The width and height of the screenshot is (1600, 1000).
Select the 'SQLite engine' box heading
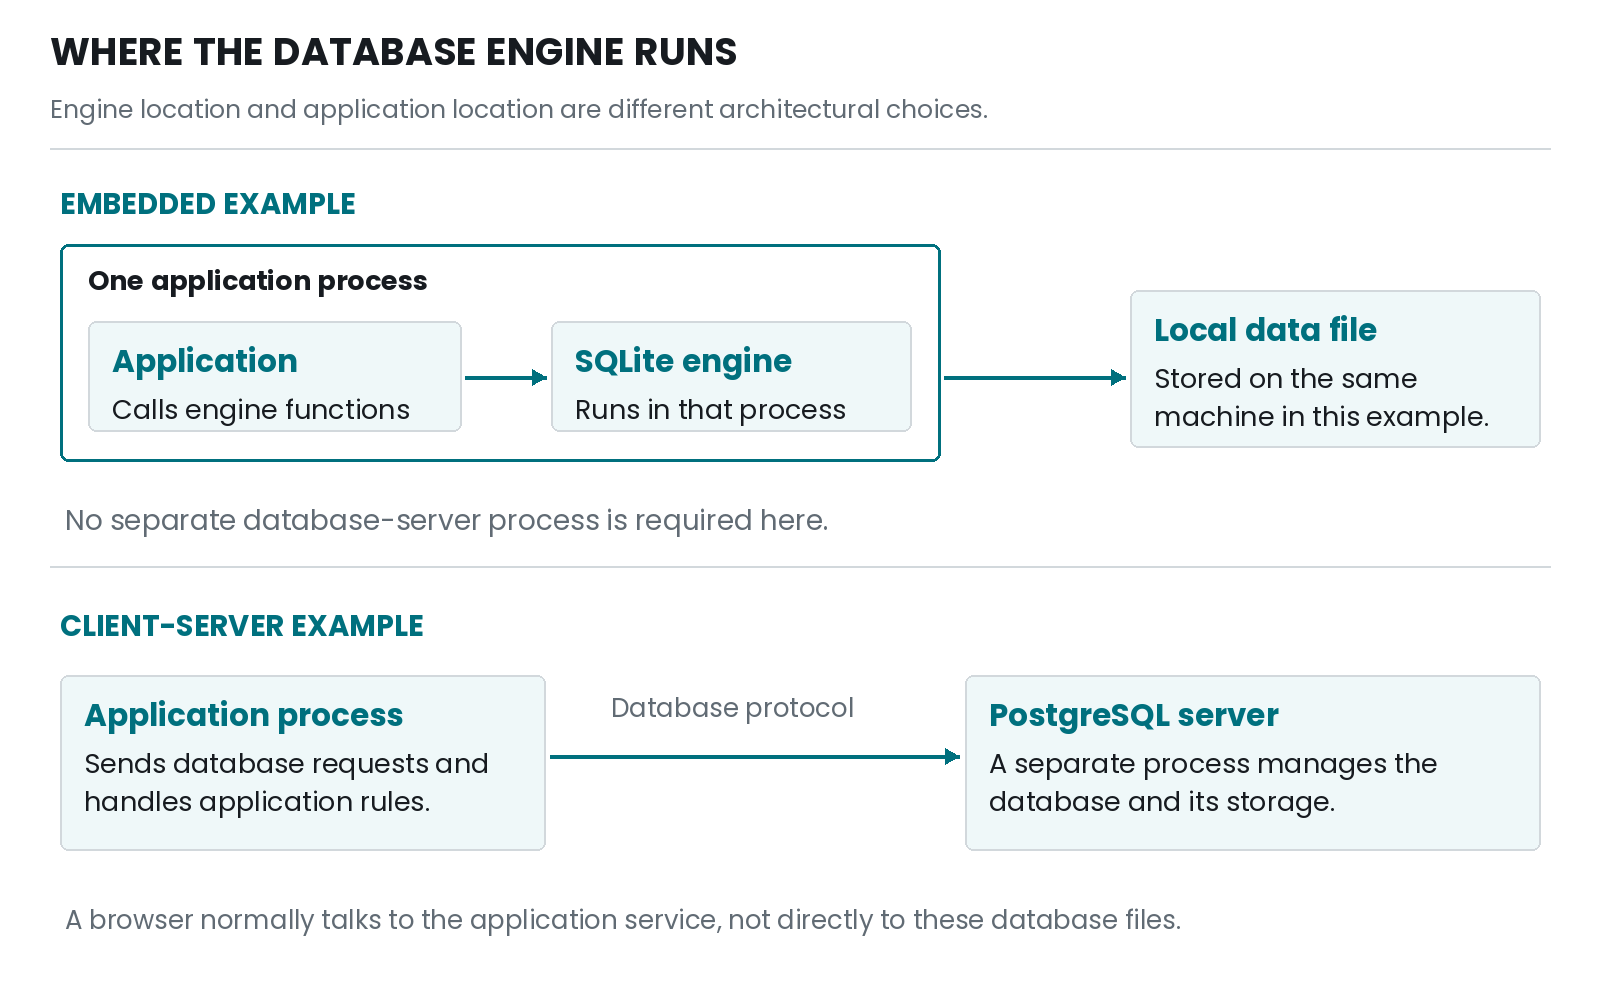(683, 360)
